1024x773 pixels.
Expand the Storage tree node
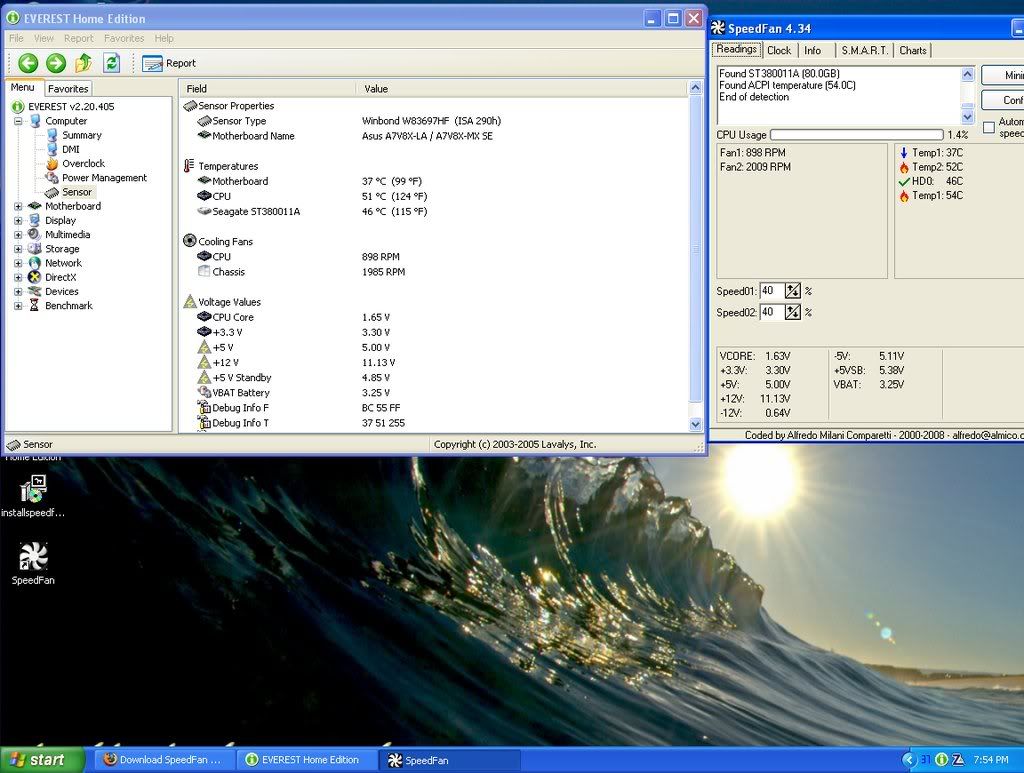18,249
